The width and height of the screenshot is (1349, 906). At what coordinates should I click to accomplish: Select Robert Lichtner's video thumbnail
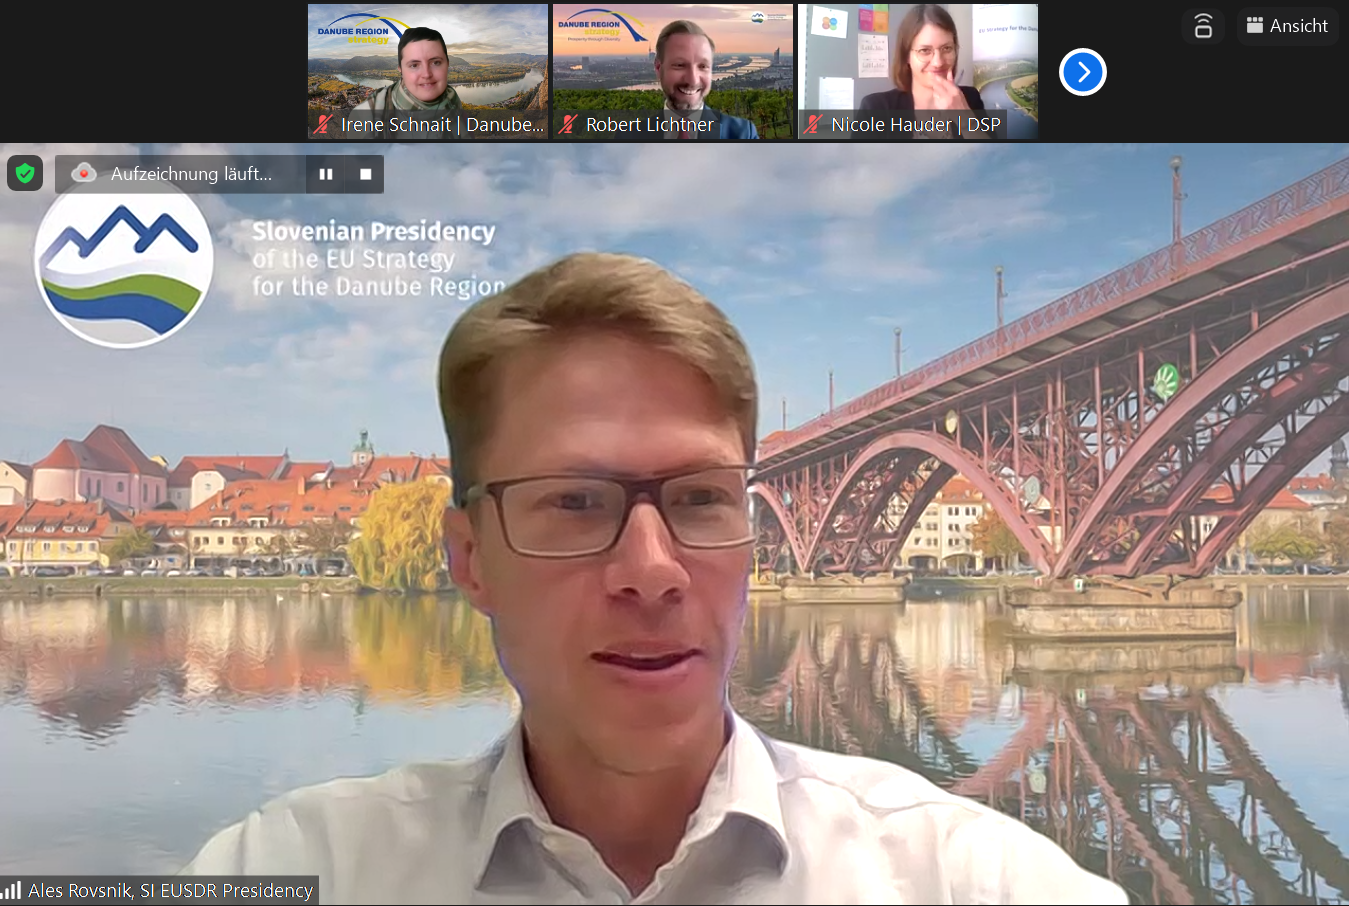673,60
